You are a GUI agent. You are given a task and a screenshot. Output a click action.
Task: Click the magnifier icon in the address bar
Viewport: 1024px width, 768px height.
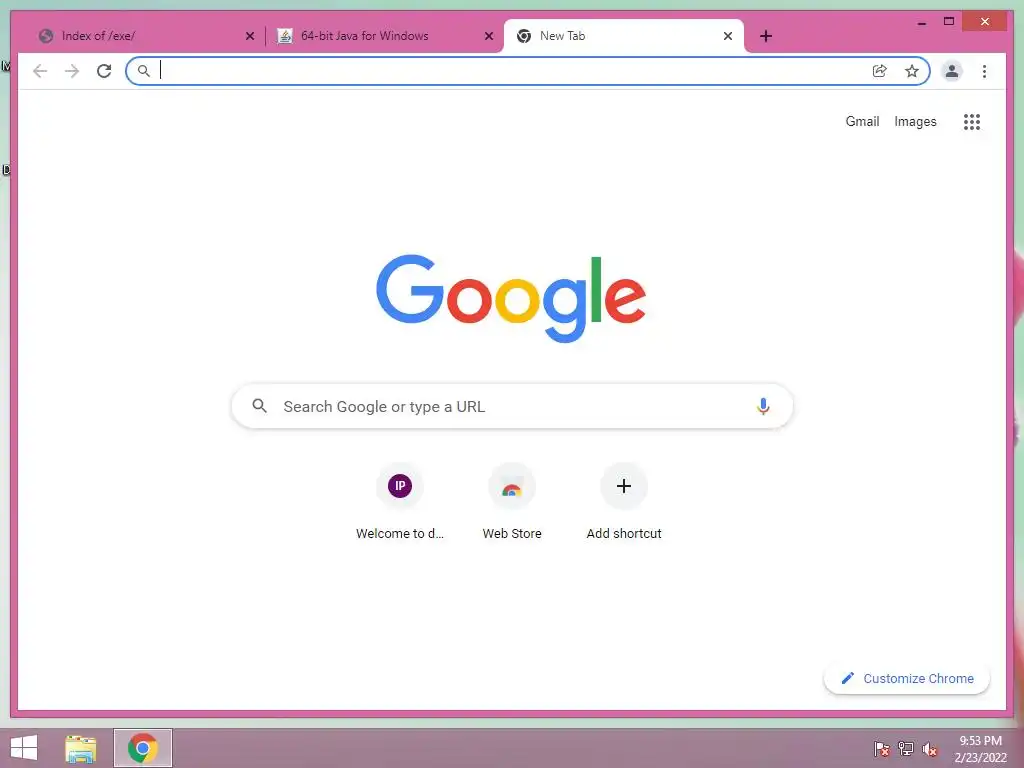click(x=144, y=71)
